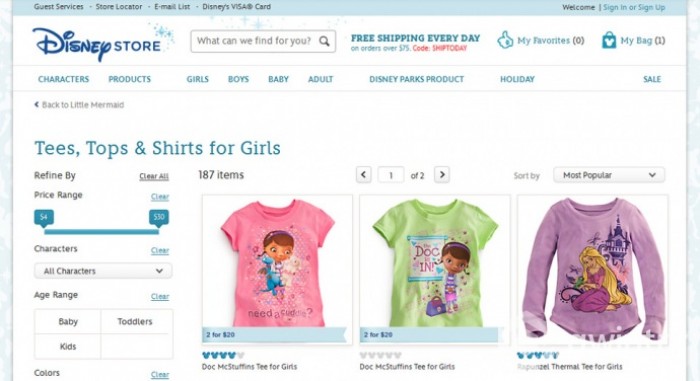Click the Store Locator link
The width and height of the screenshot is (700, 381).
[x=119, y=7]
